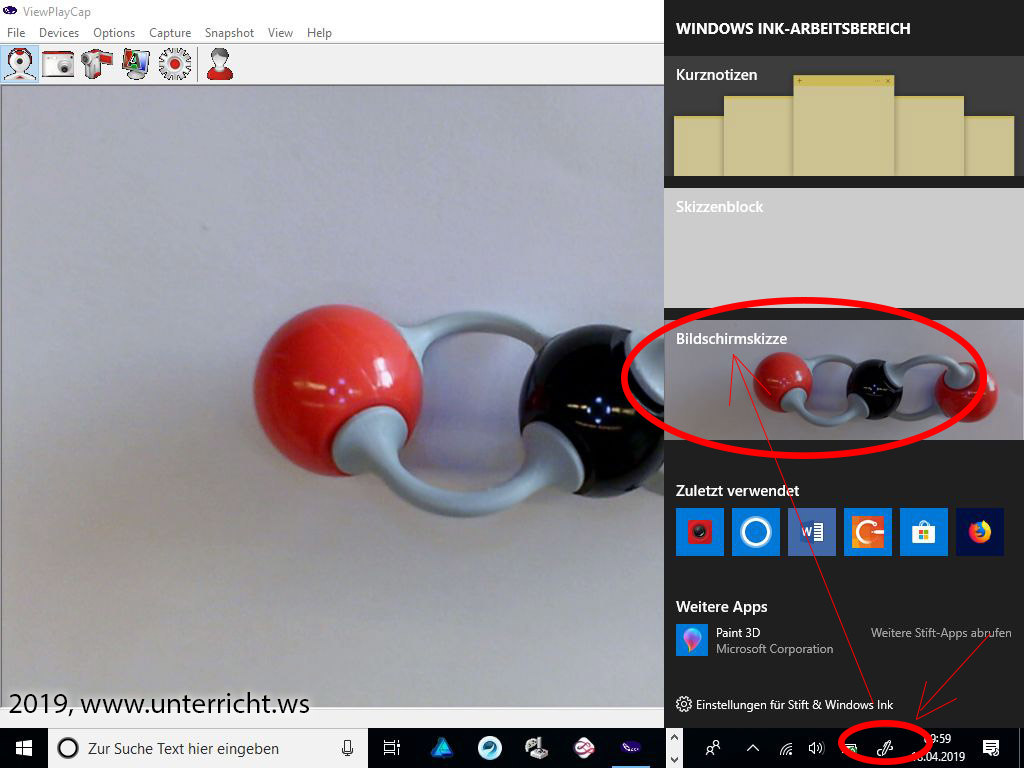
Task: Click Weitere Stift-Apps abrufen link
Action: point(940,633)
